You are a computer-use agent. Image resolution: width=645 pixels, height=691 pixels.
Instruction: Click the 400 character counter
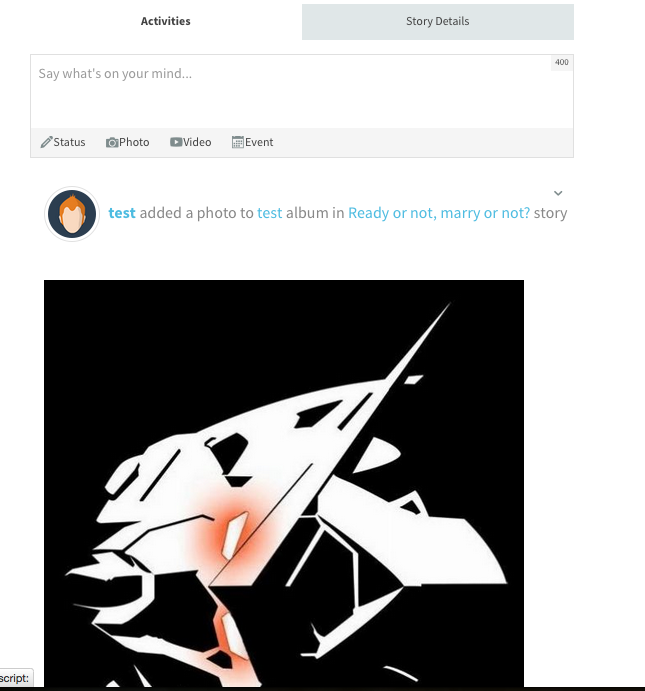coord(562,62)
